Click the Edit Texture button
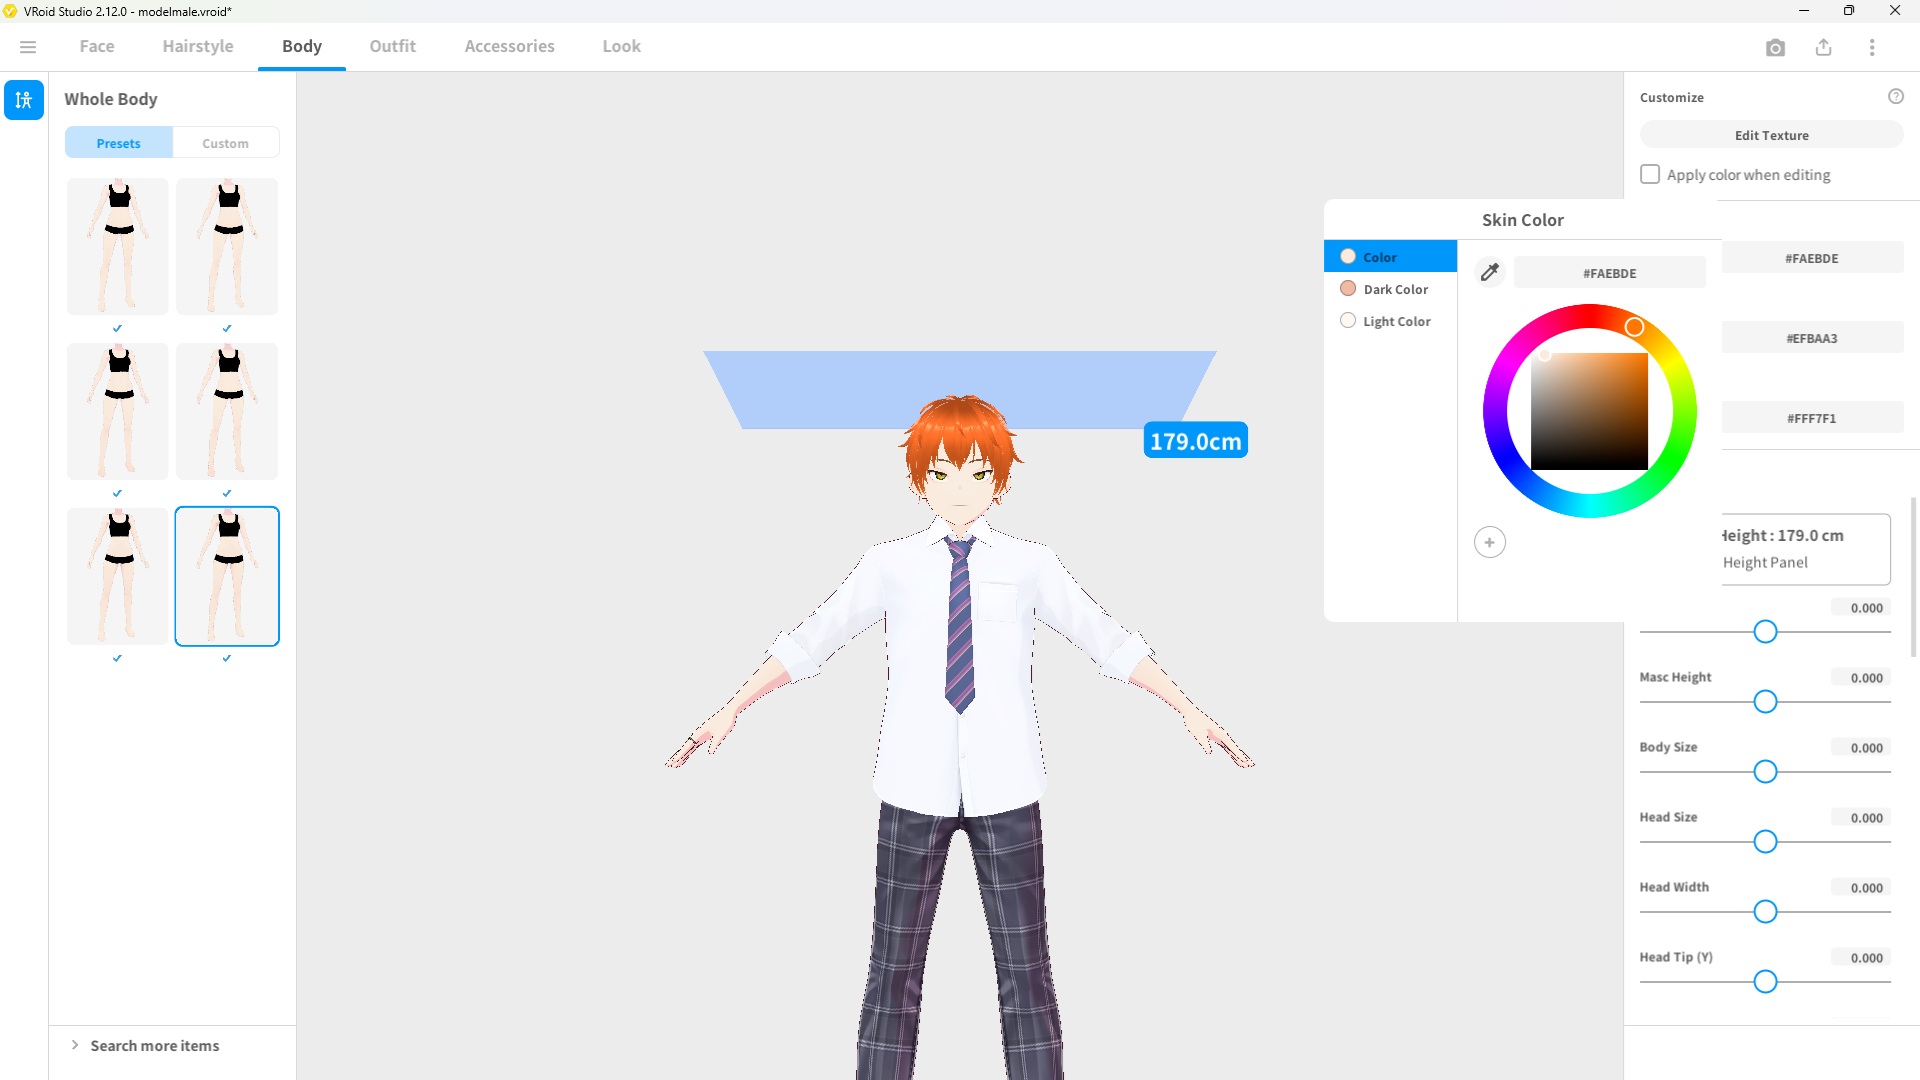The width and height of the screenshot is (1920, 1080). (x=1770, y=134)
